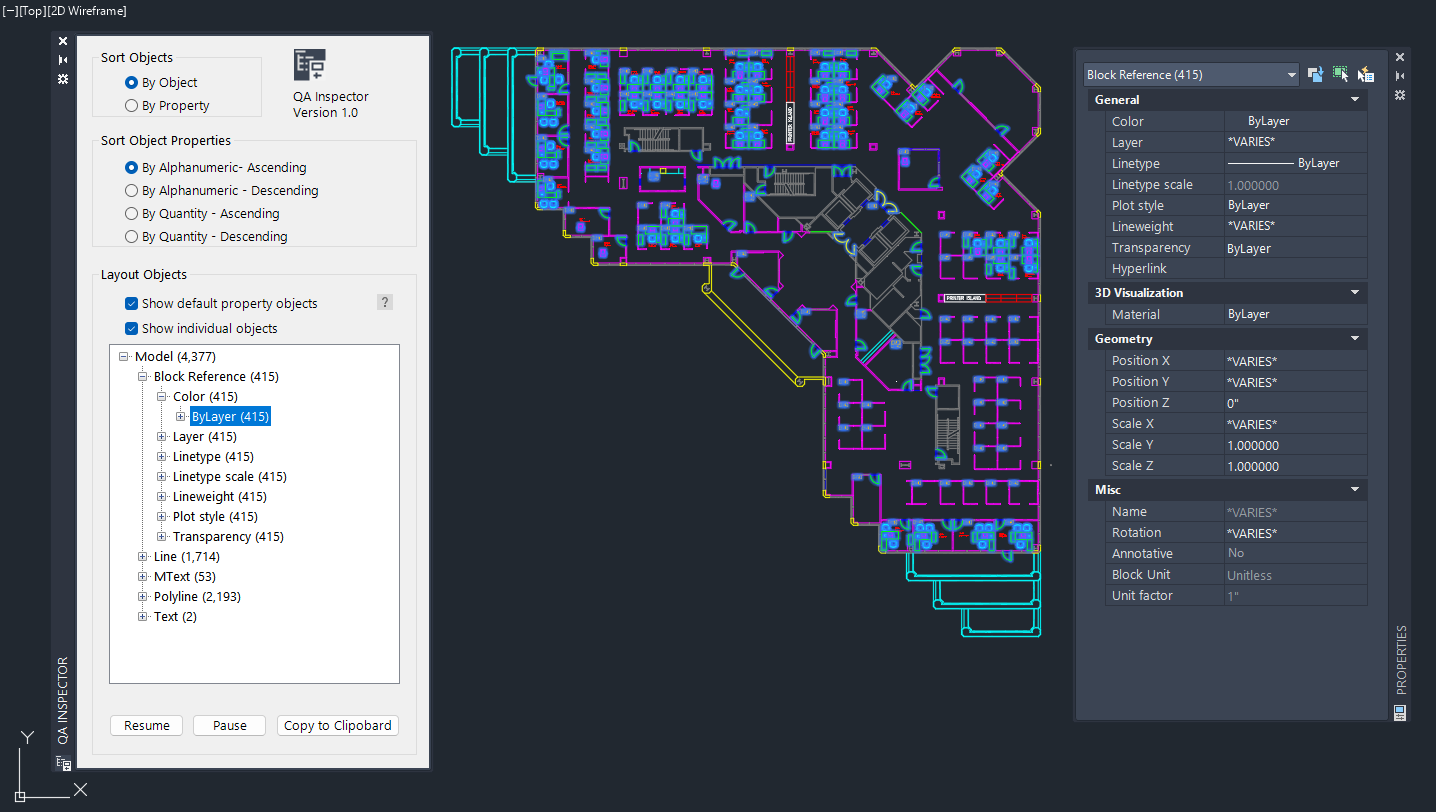Click the Rotation value field
Image resolution: width=1436 pixels, height=812 pixels.
point(1296,533)
